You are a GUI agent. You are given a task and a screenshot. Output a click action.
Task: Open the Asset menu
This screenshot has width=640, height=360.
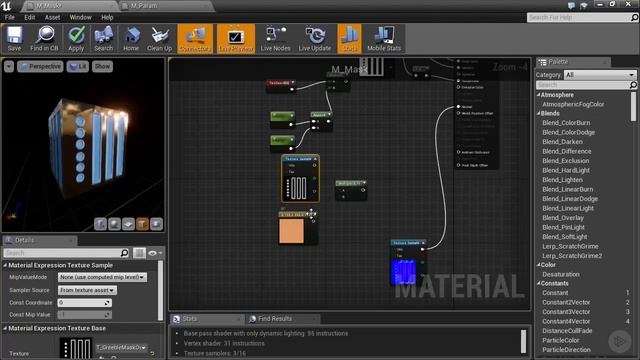(x=52, y=18)
